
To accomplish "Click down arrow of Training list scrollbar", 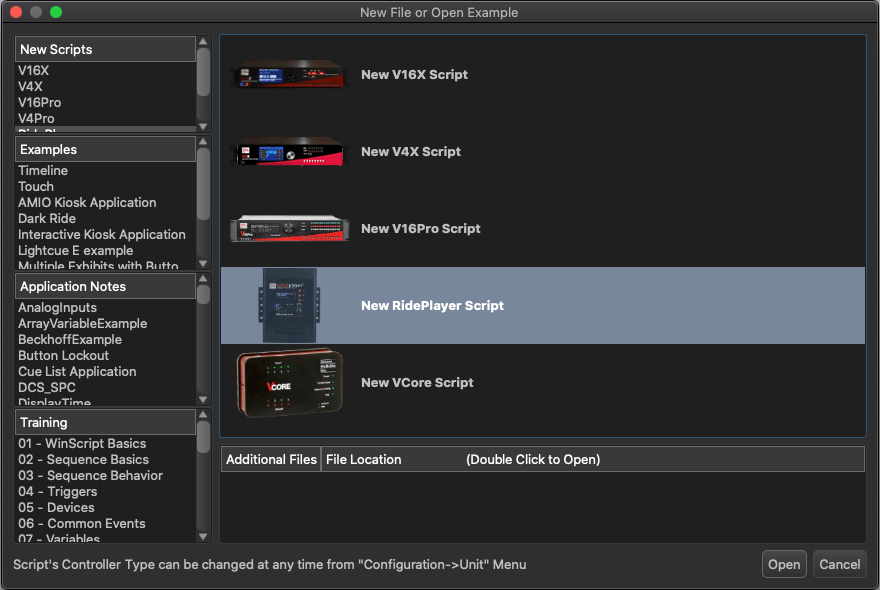I will 203,537.
